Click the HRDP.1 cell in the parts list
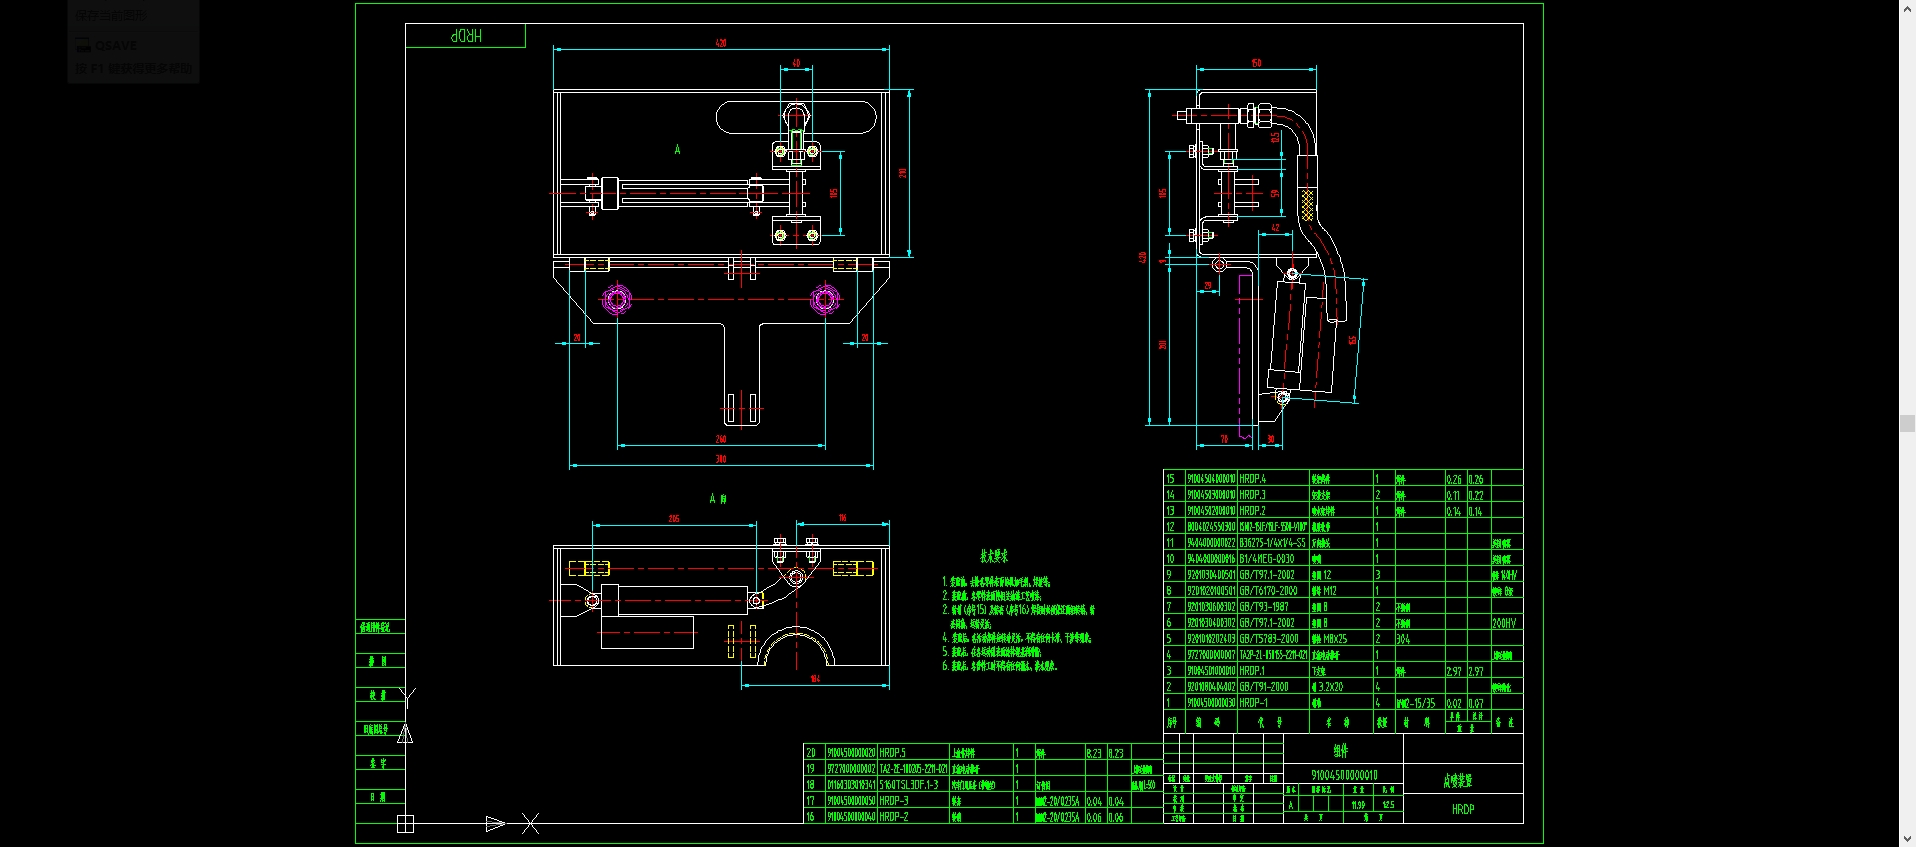 [x=1252, y=671]
